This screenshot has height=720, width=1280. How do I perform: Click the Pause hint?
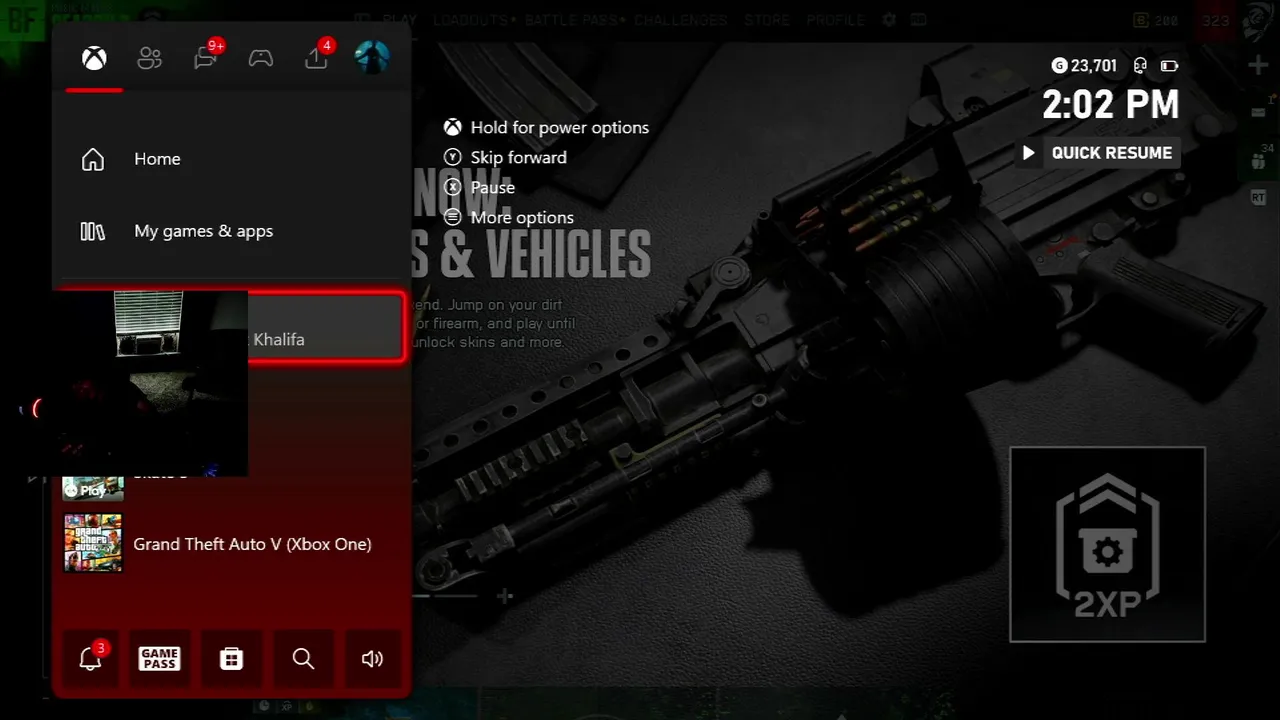[480, 188]
